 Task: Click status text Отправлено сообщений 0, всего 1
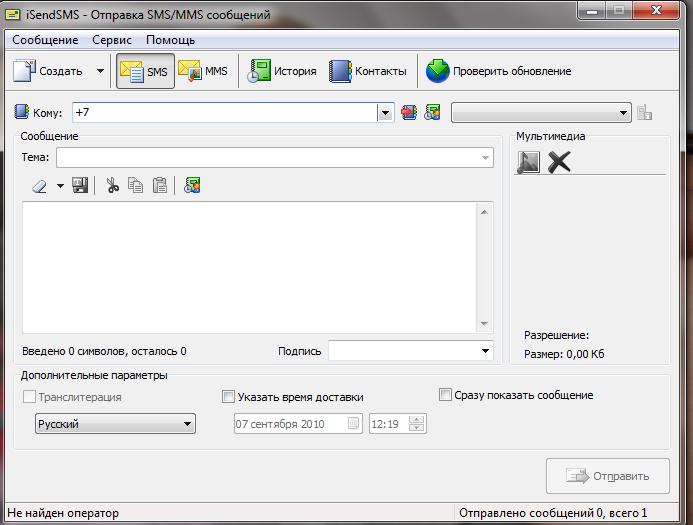click(553, 513)
